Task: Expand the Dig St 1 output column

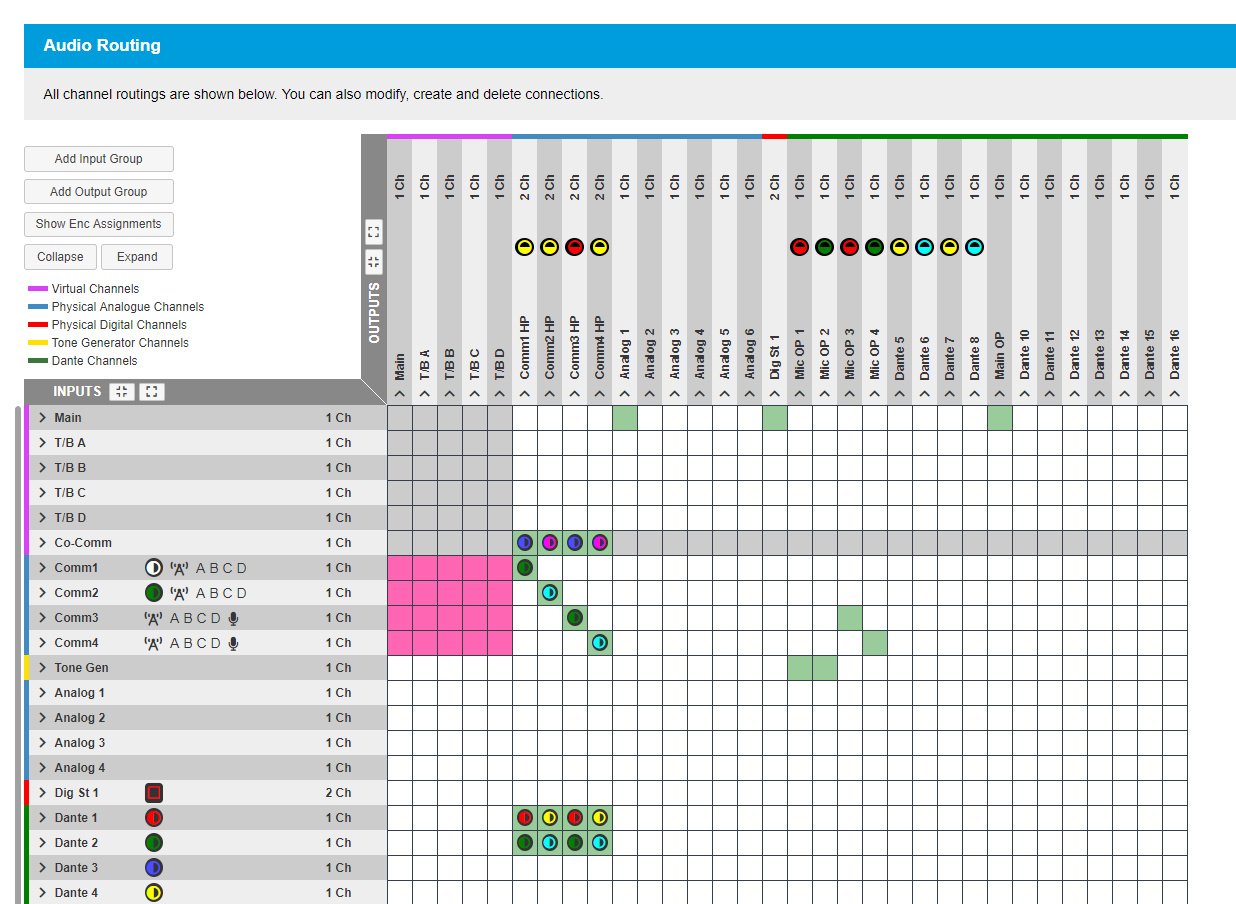Action: (x=774, y=395)
